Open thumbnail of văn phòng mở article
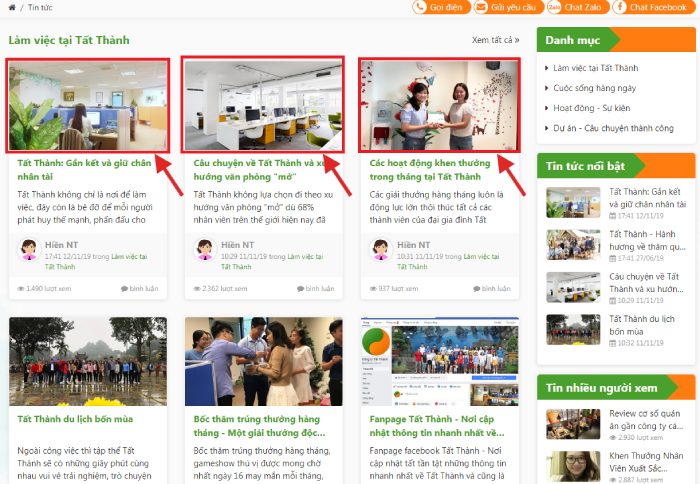Screen dimensions: 700x484 click(263, 105)
